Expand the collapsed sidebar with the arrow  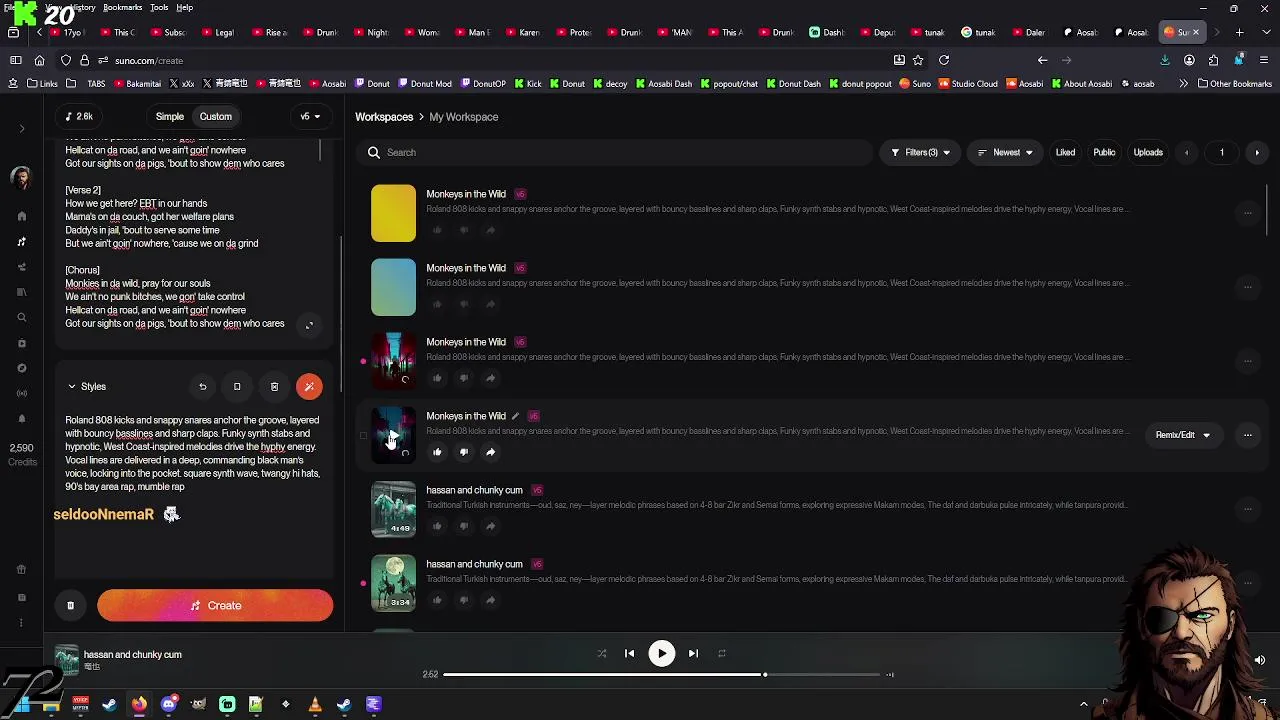click(x=22, y=129)
